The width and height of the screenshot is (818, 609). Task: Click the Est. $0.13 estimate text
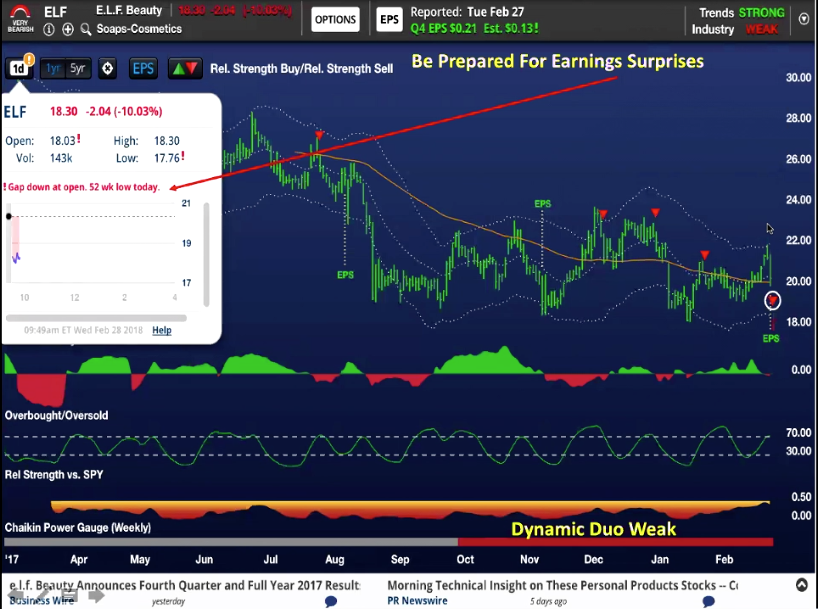tap(511, 29)
